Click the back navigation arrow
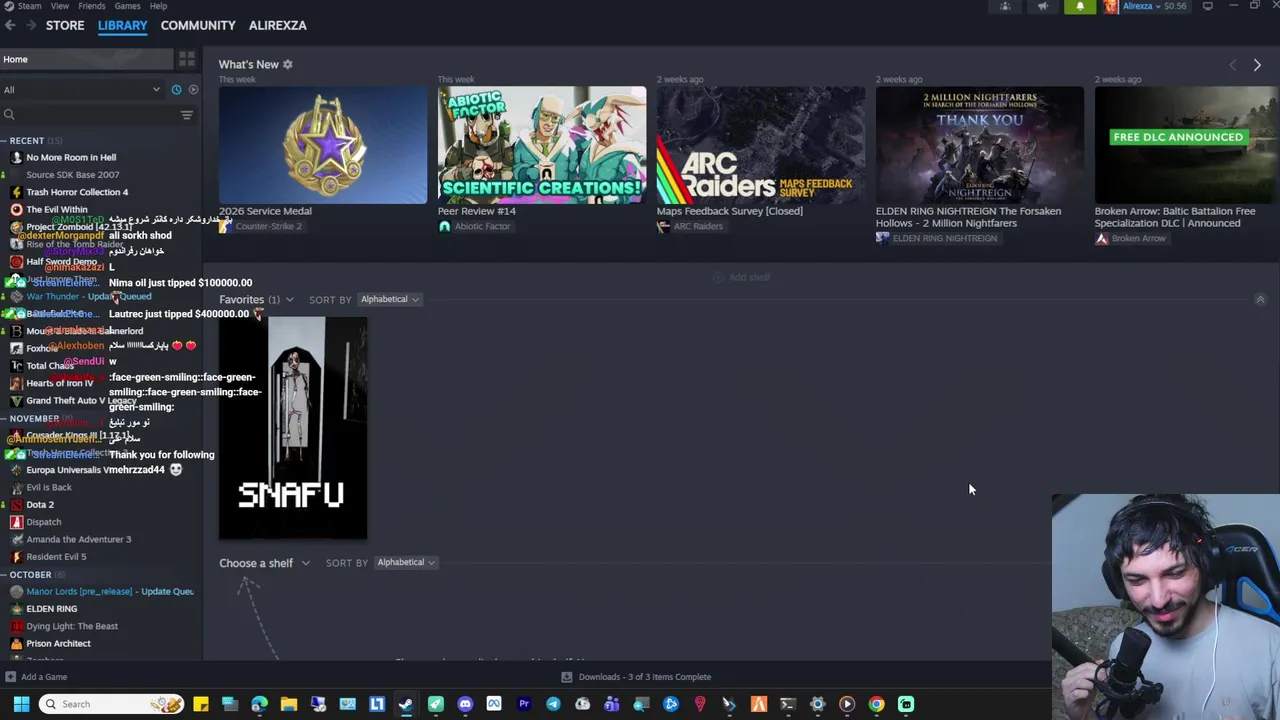The width and height of the screenshot is (1280, 720). [10, 25]
